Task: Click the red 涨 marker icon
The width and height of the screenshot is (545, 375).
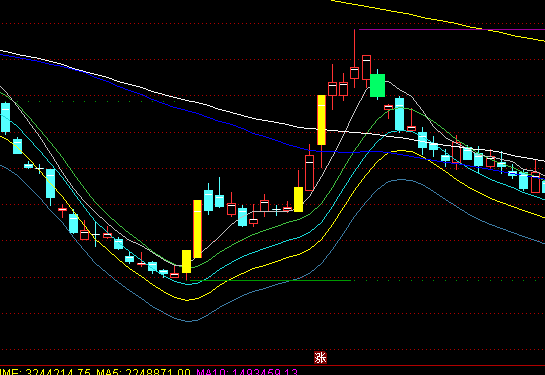Action: click(320, 357)
